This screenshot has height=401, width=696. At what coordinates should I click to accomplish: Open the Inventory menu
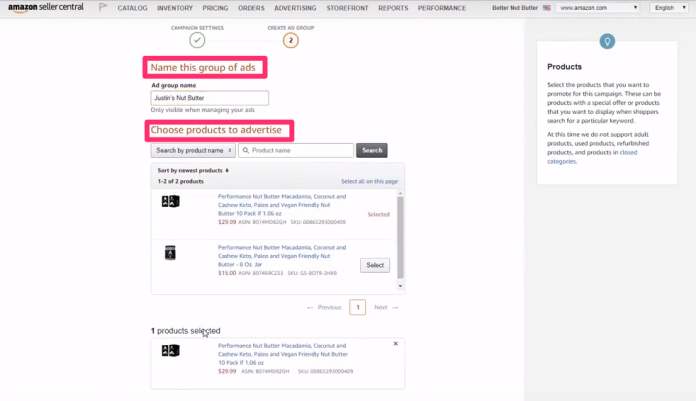click(x=175, y=8)
